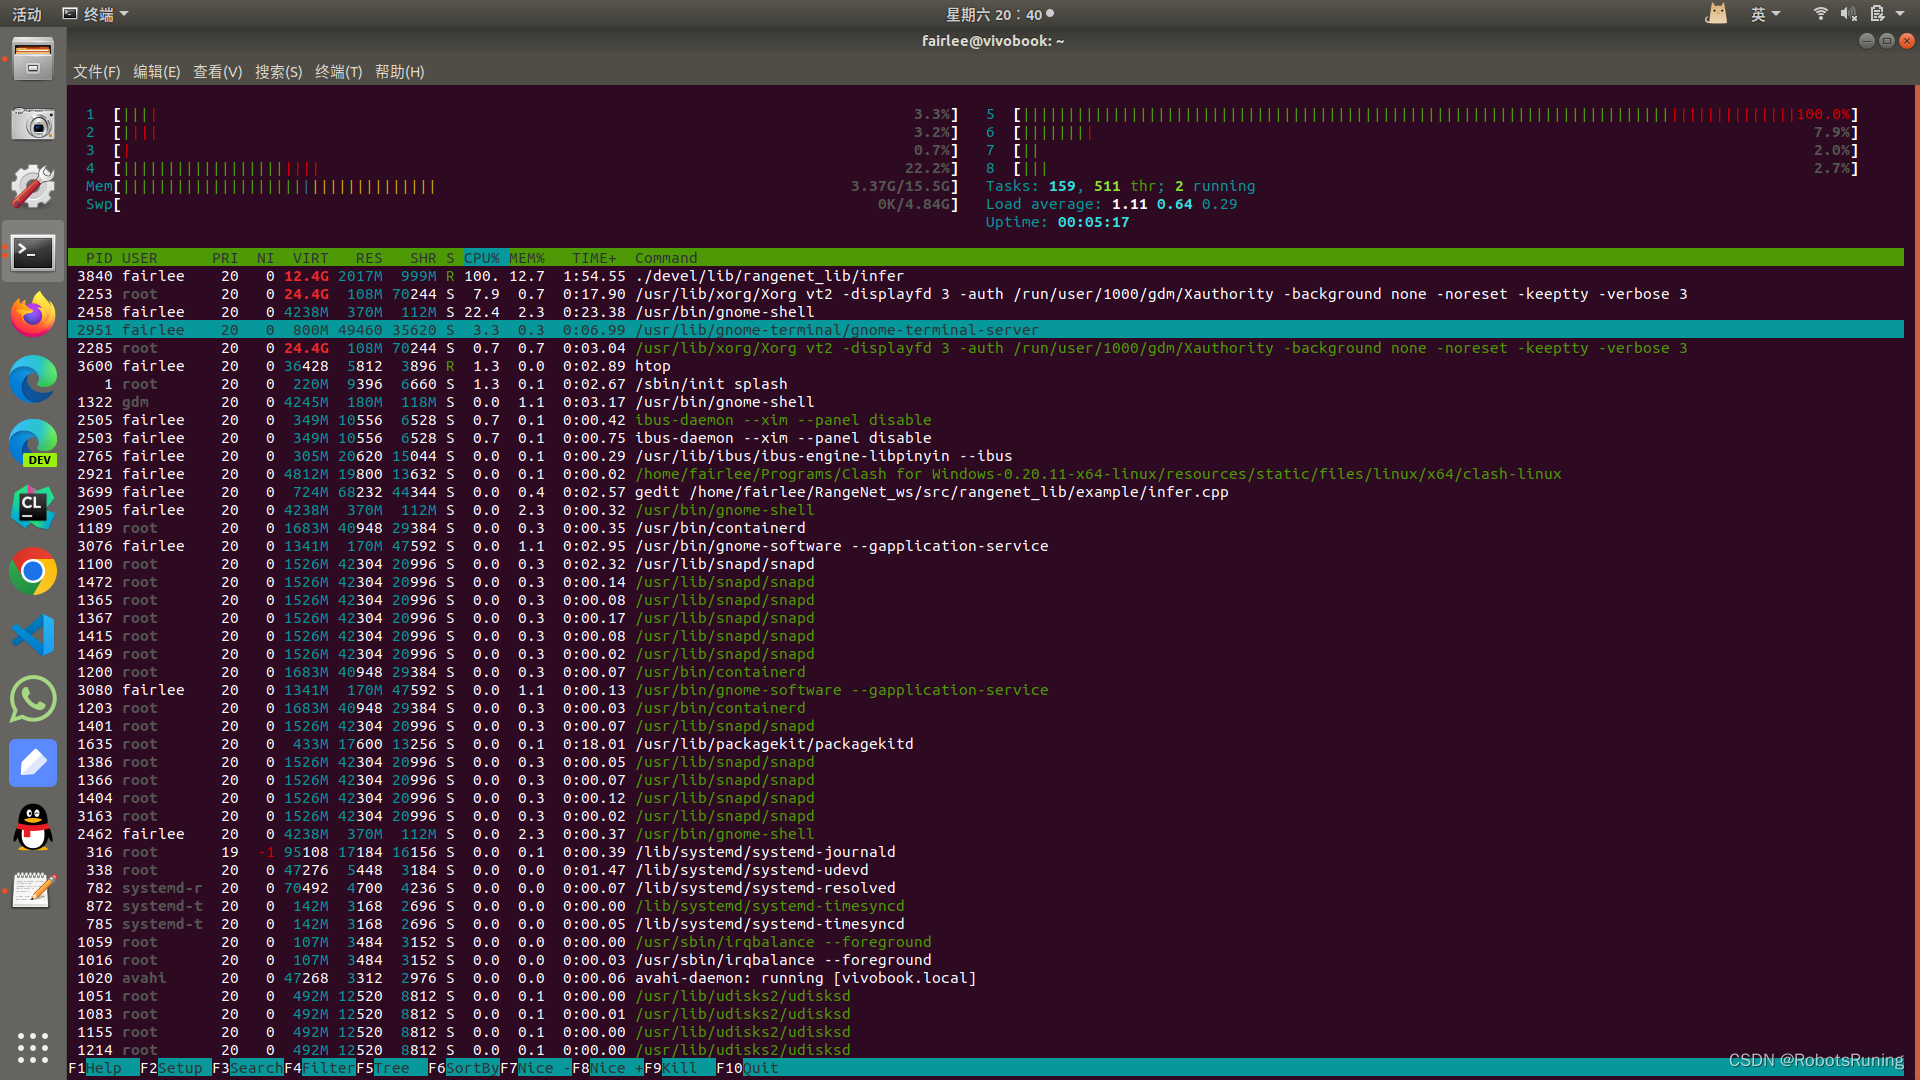Open CLion from the dock
Screen dimensions: 1920x1080
click(x=33, y=507)
